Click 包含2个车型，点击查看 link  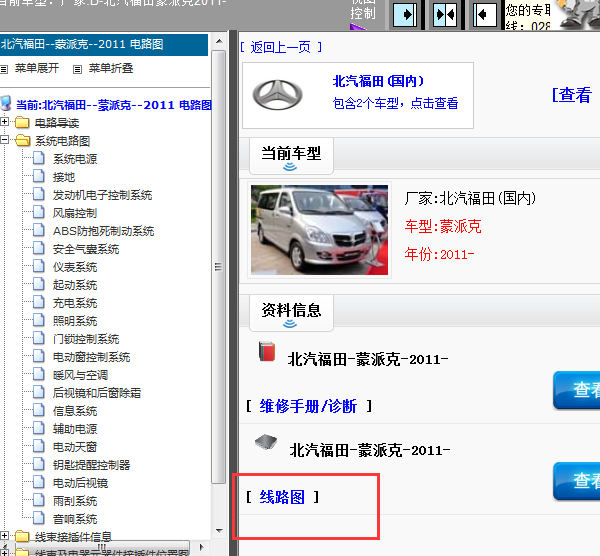point(395,103)
